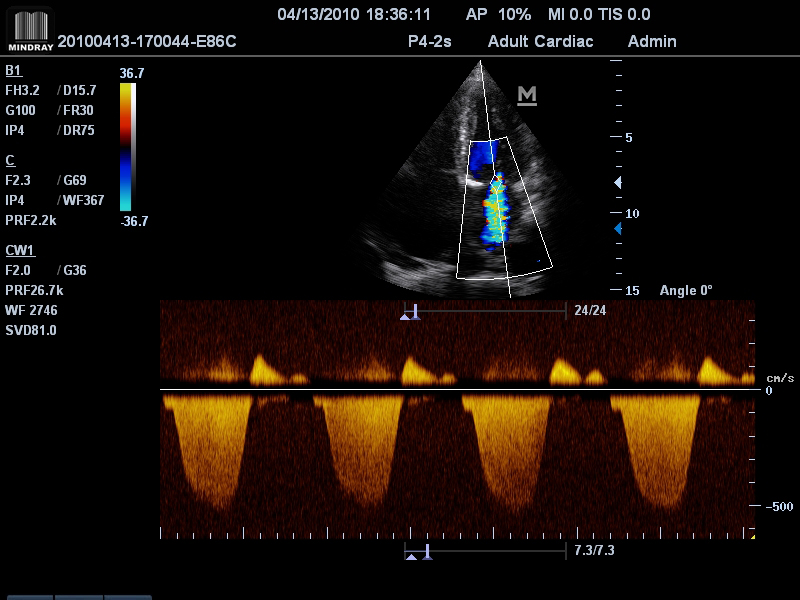The width and height of the screenshot is (800, 600).
Task: Click the Admin user label
Action: [651, 41]
